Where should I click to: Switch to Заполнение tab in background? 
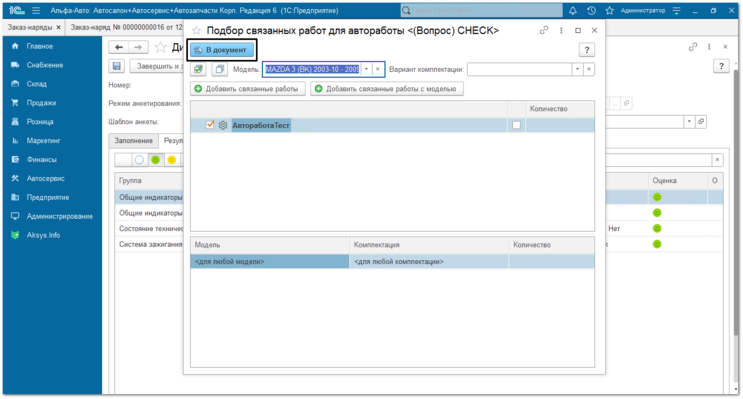tap(134, 141)
